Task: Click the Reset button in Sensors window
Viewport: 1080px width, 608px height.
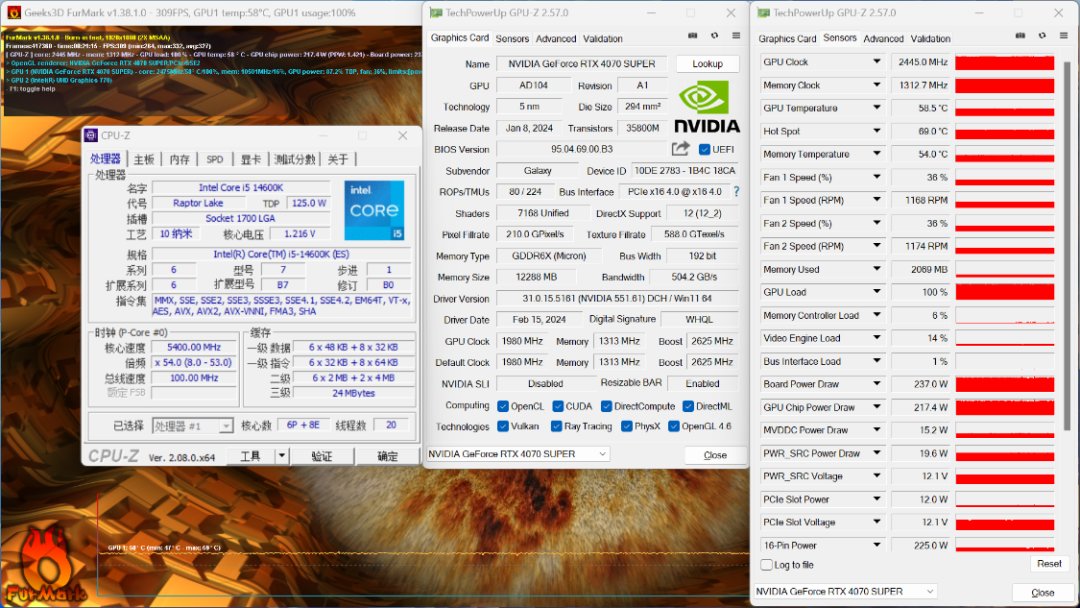Action: point(1049,563)
